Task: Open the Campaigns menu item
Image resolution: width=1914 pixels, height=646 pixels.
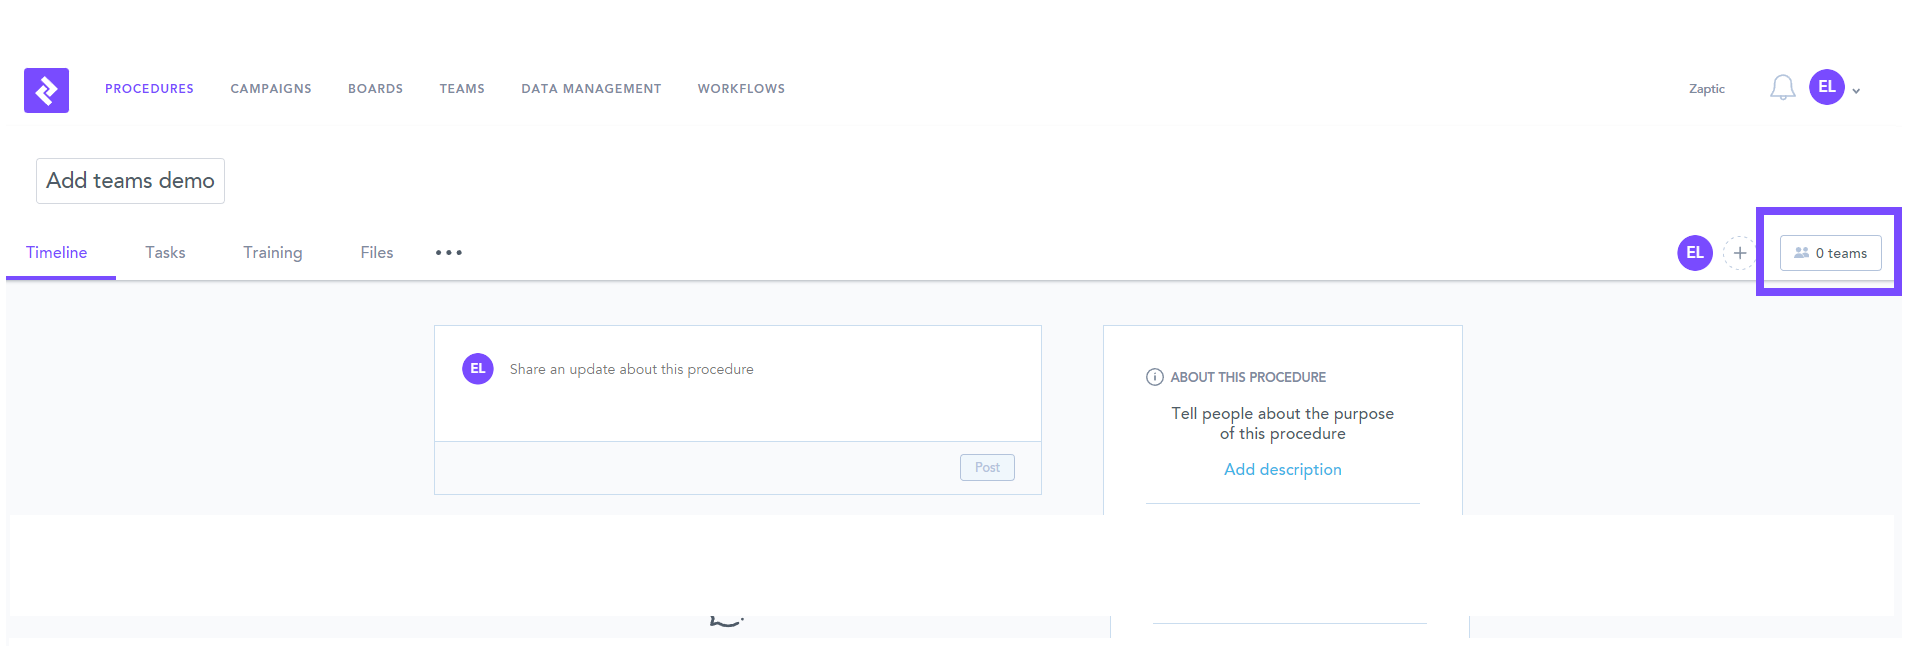Action: (271, 89)
